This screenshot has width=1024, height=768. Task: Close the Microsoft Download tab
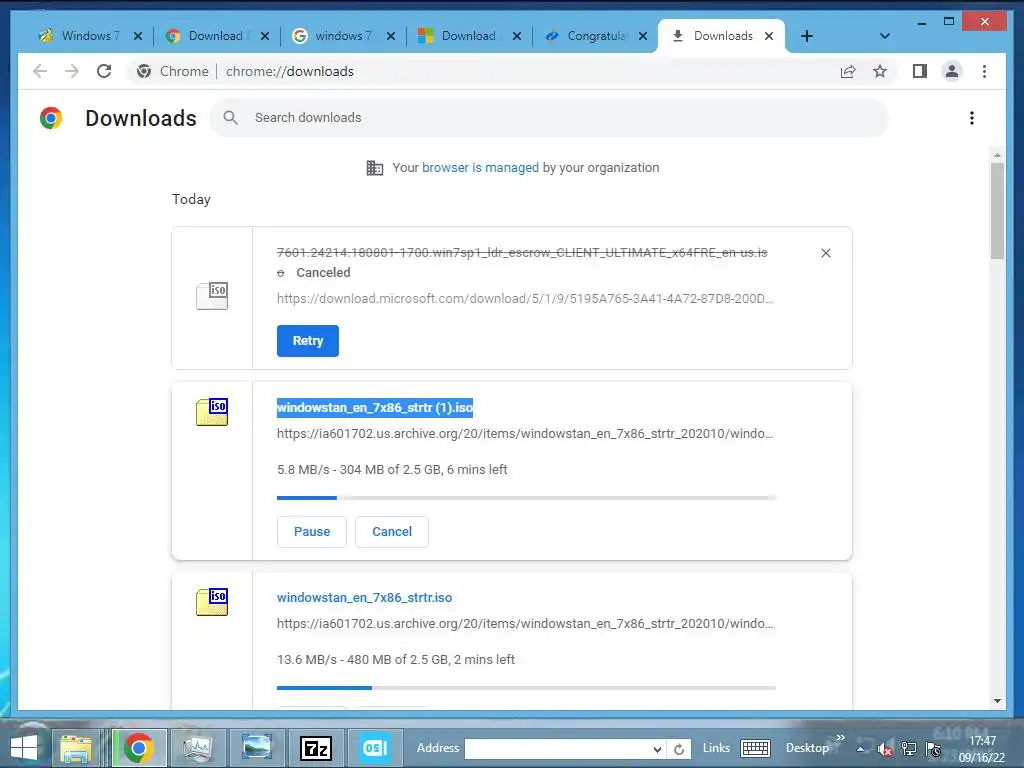(517, 36)
